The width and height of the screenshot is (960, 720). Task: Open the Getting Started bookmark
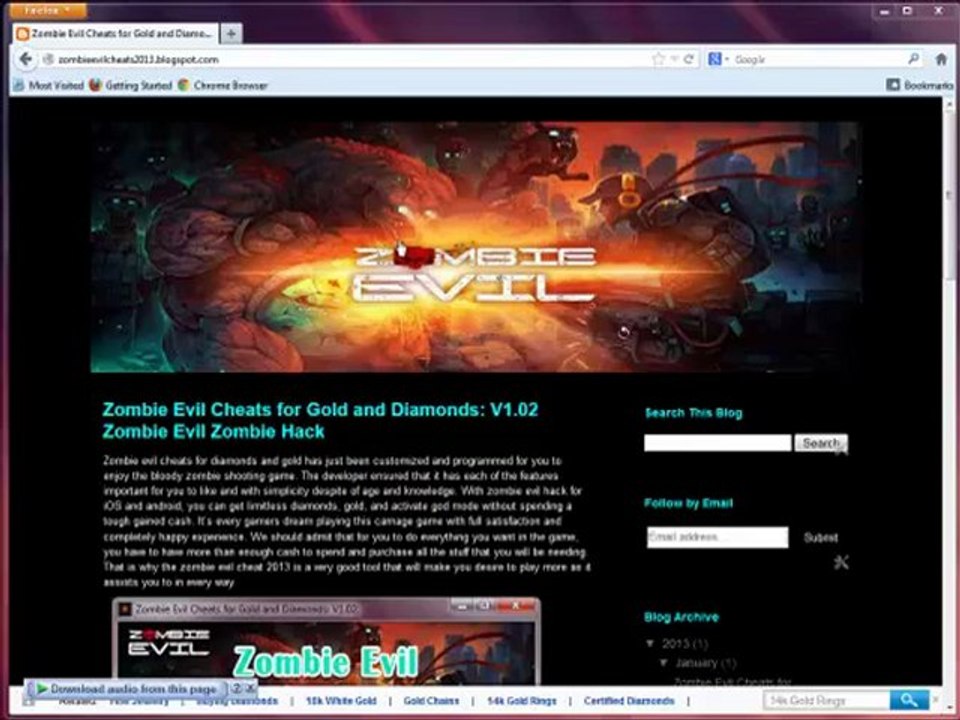pos(130,85)
